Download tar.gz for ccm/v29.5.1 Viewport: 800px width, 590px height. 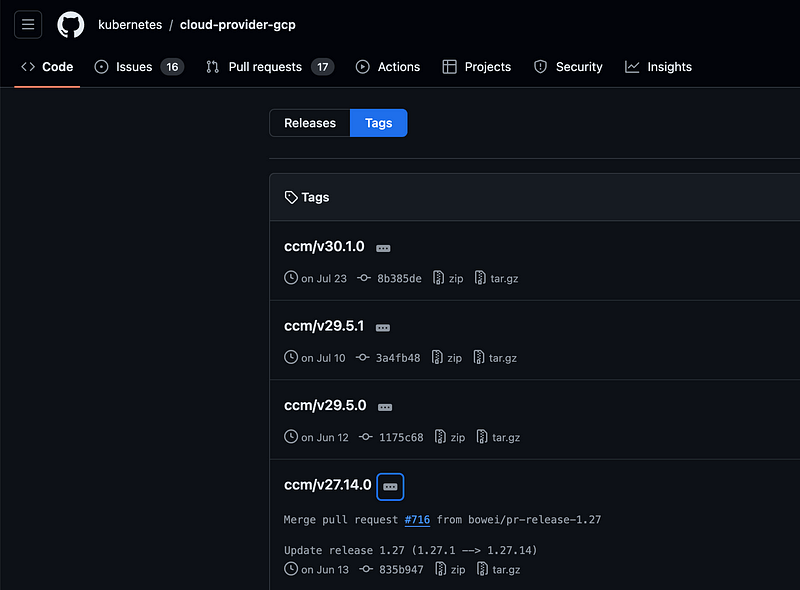(x=495, y=358)
